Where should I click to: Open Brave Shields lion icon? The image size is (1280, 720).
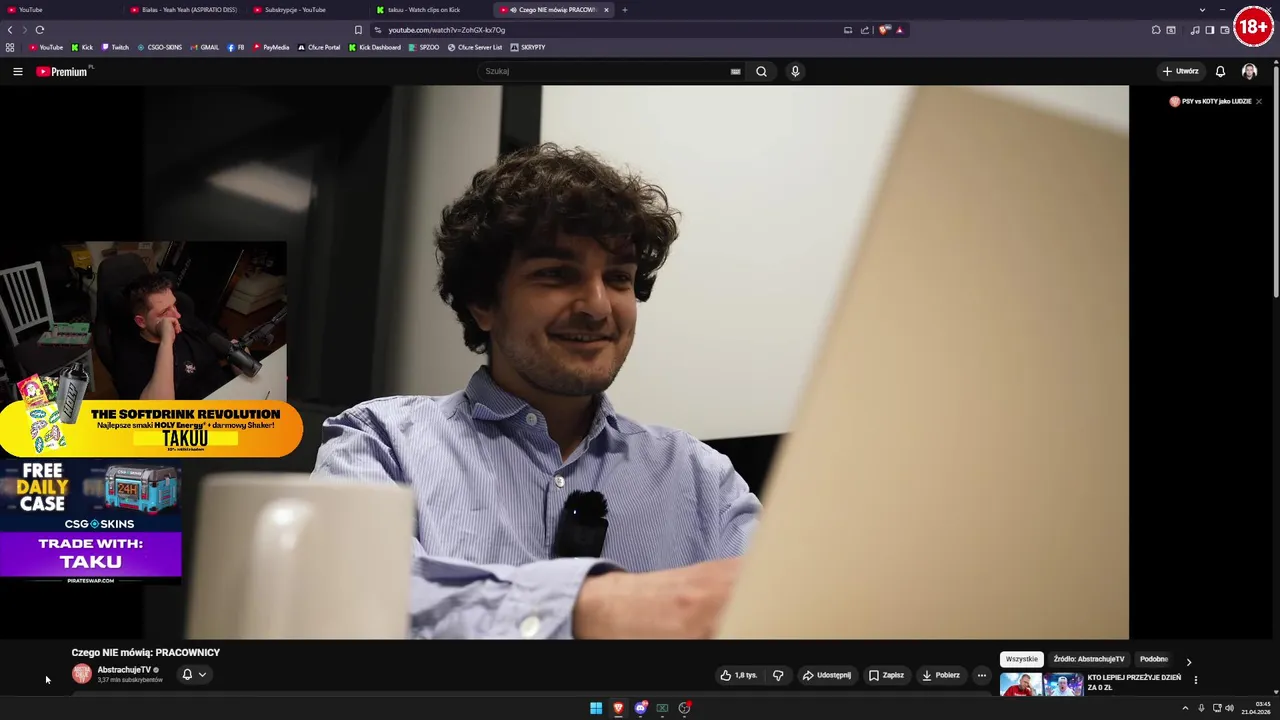884,30
